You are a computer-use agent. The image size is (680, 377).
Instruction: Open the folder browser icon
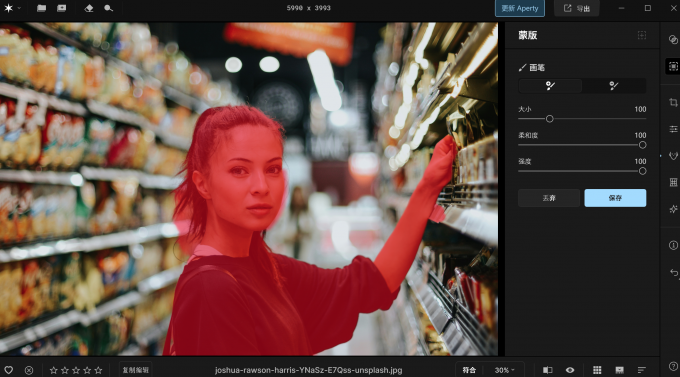click(42, 8)
